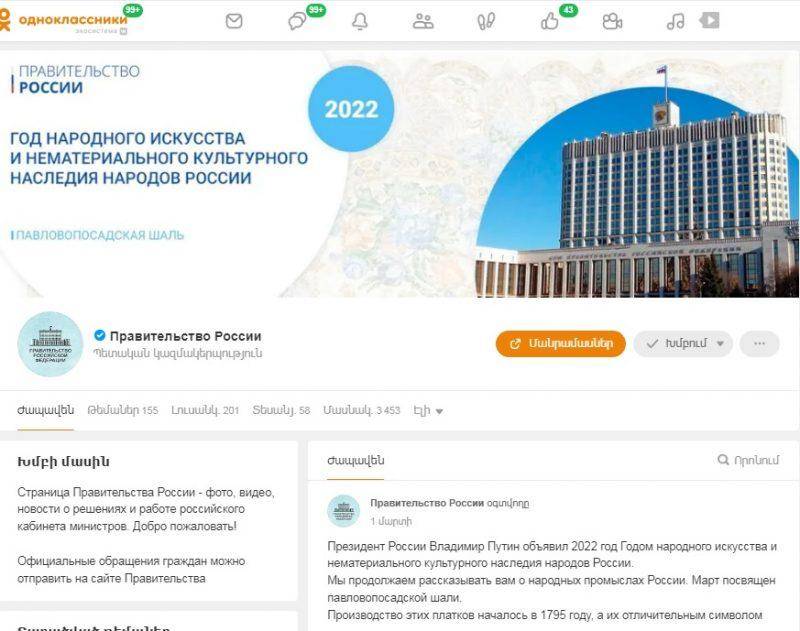Click the Правительство России post author link
The height and width of the screenshot is (631, 800).
coord(427,503)
